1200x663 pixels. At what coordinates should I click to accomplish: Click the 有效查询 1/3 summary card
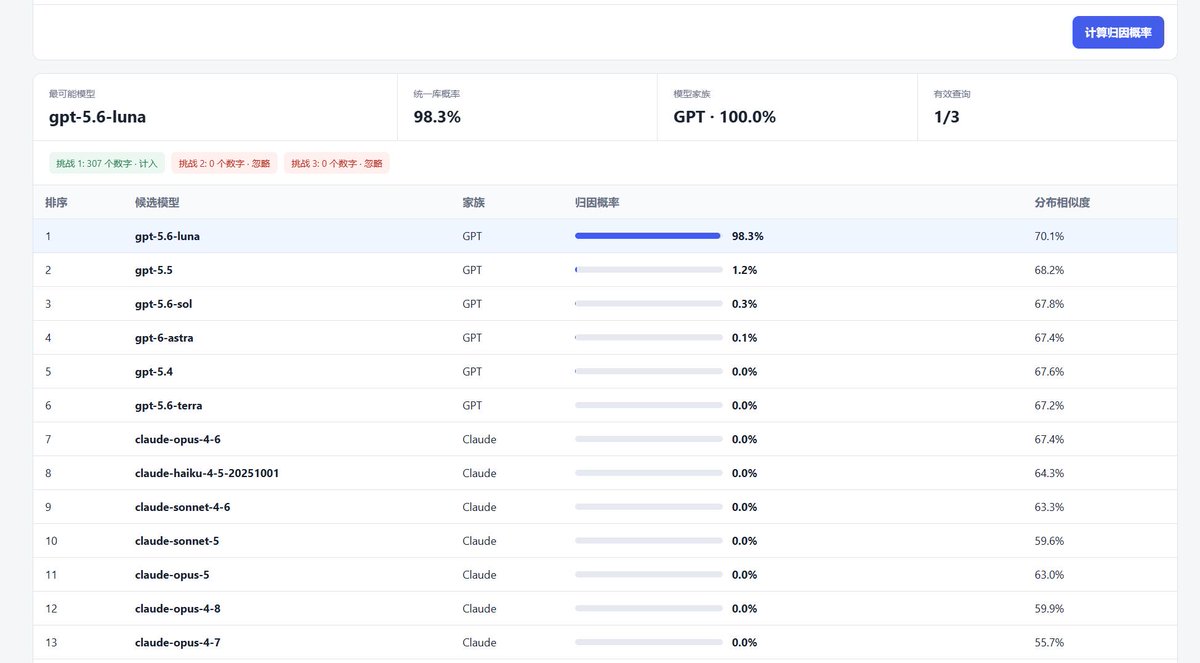1046,107
